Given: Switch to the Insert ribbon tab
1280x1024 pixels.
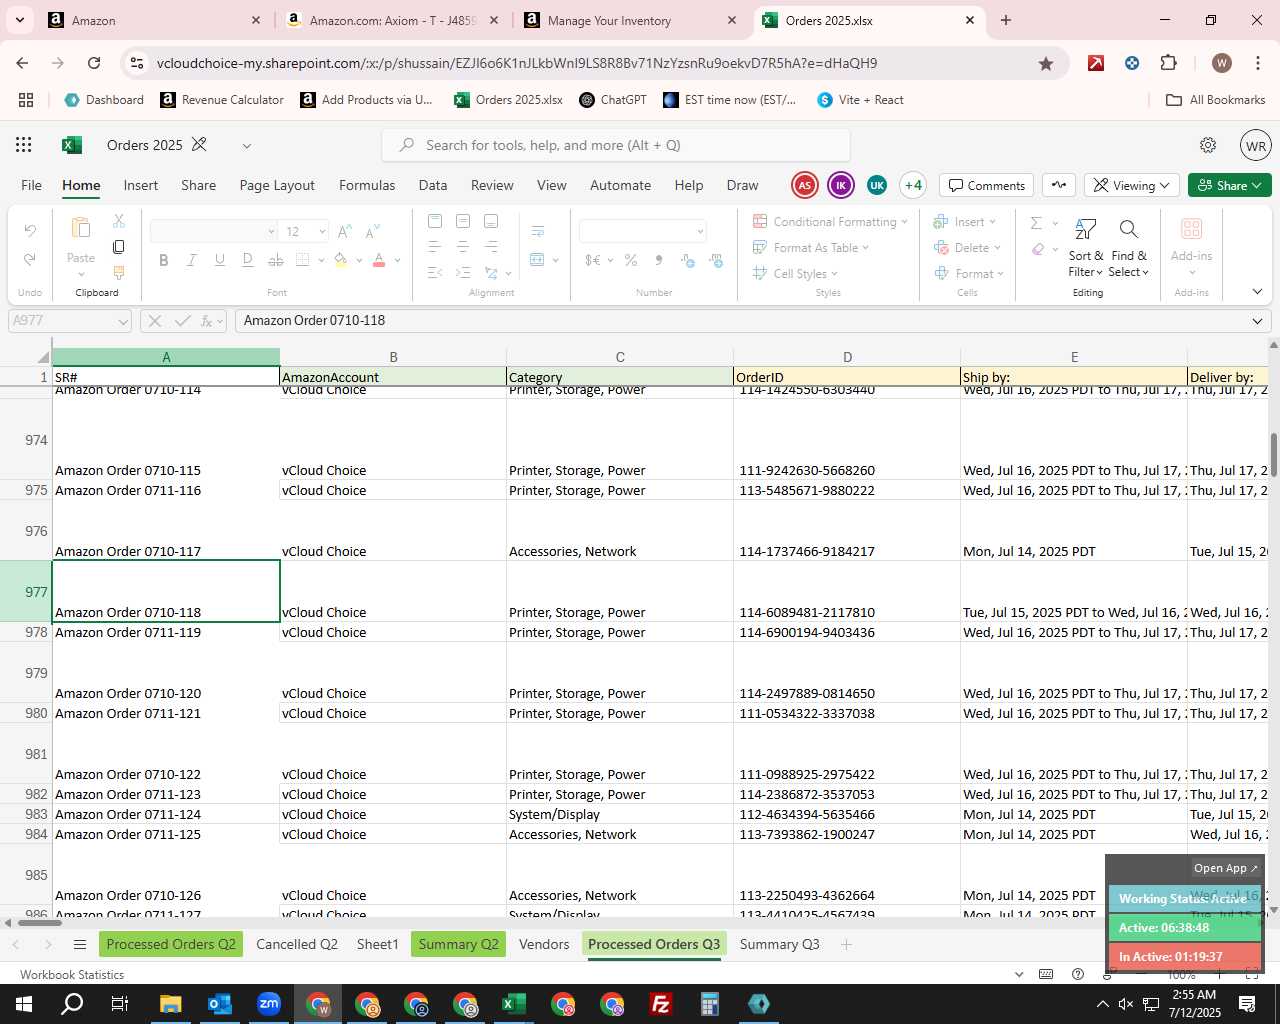Looking at the screenshot, I should (x=141, y=185).
